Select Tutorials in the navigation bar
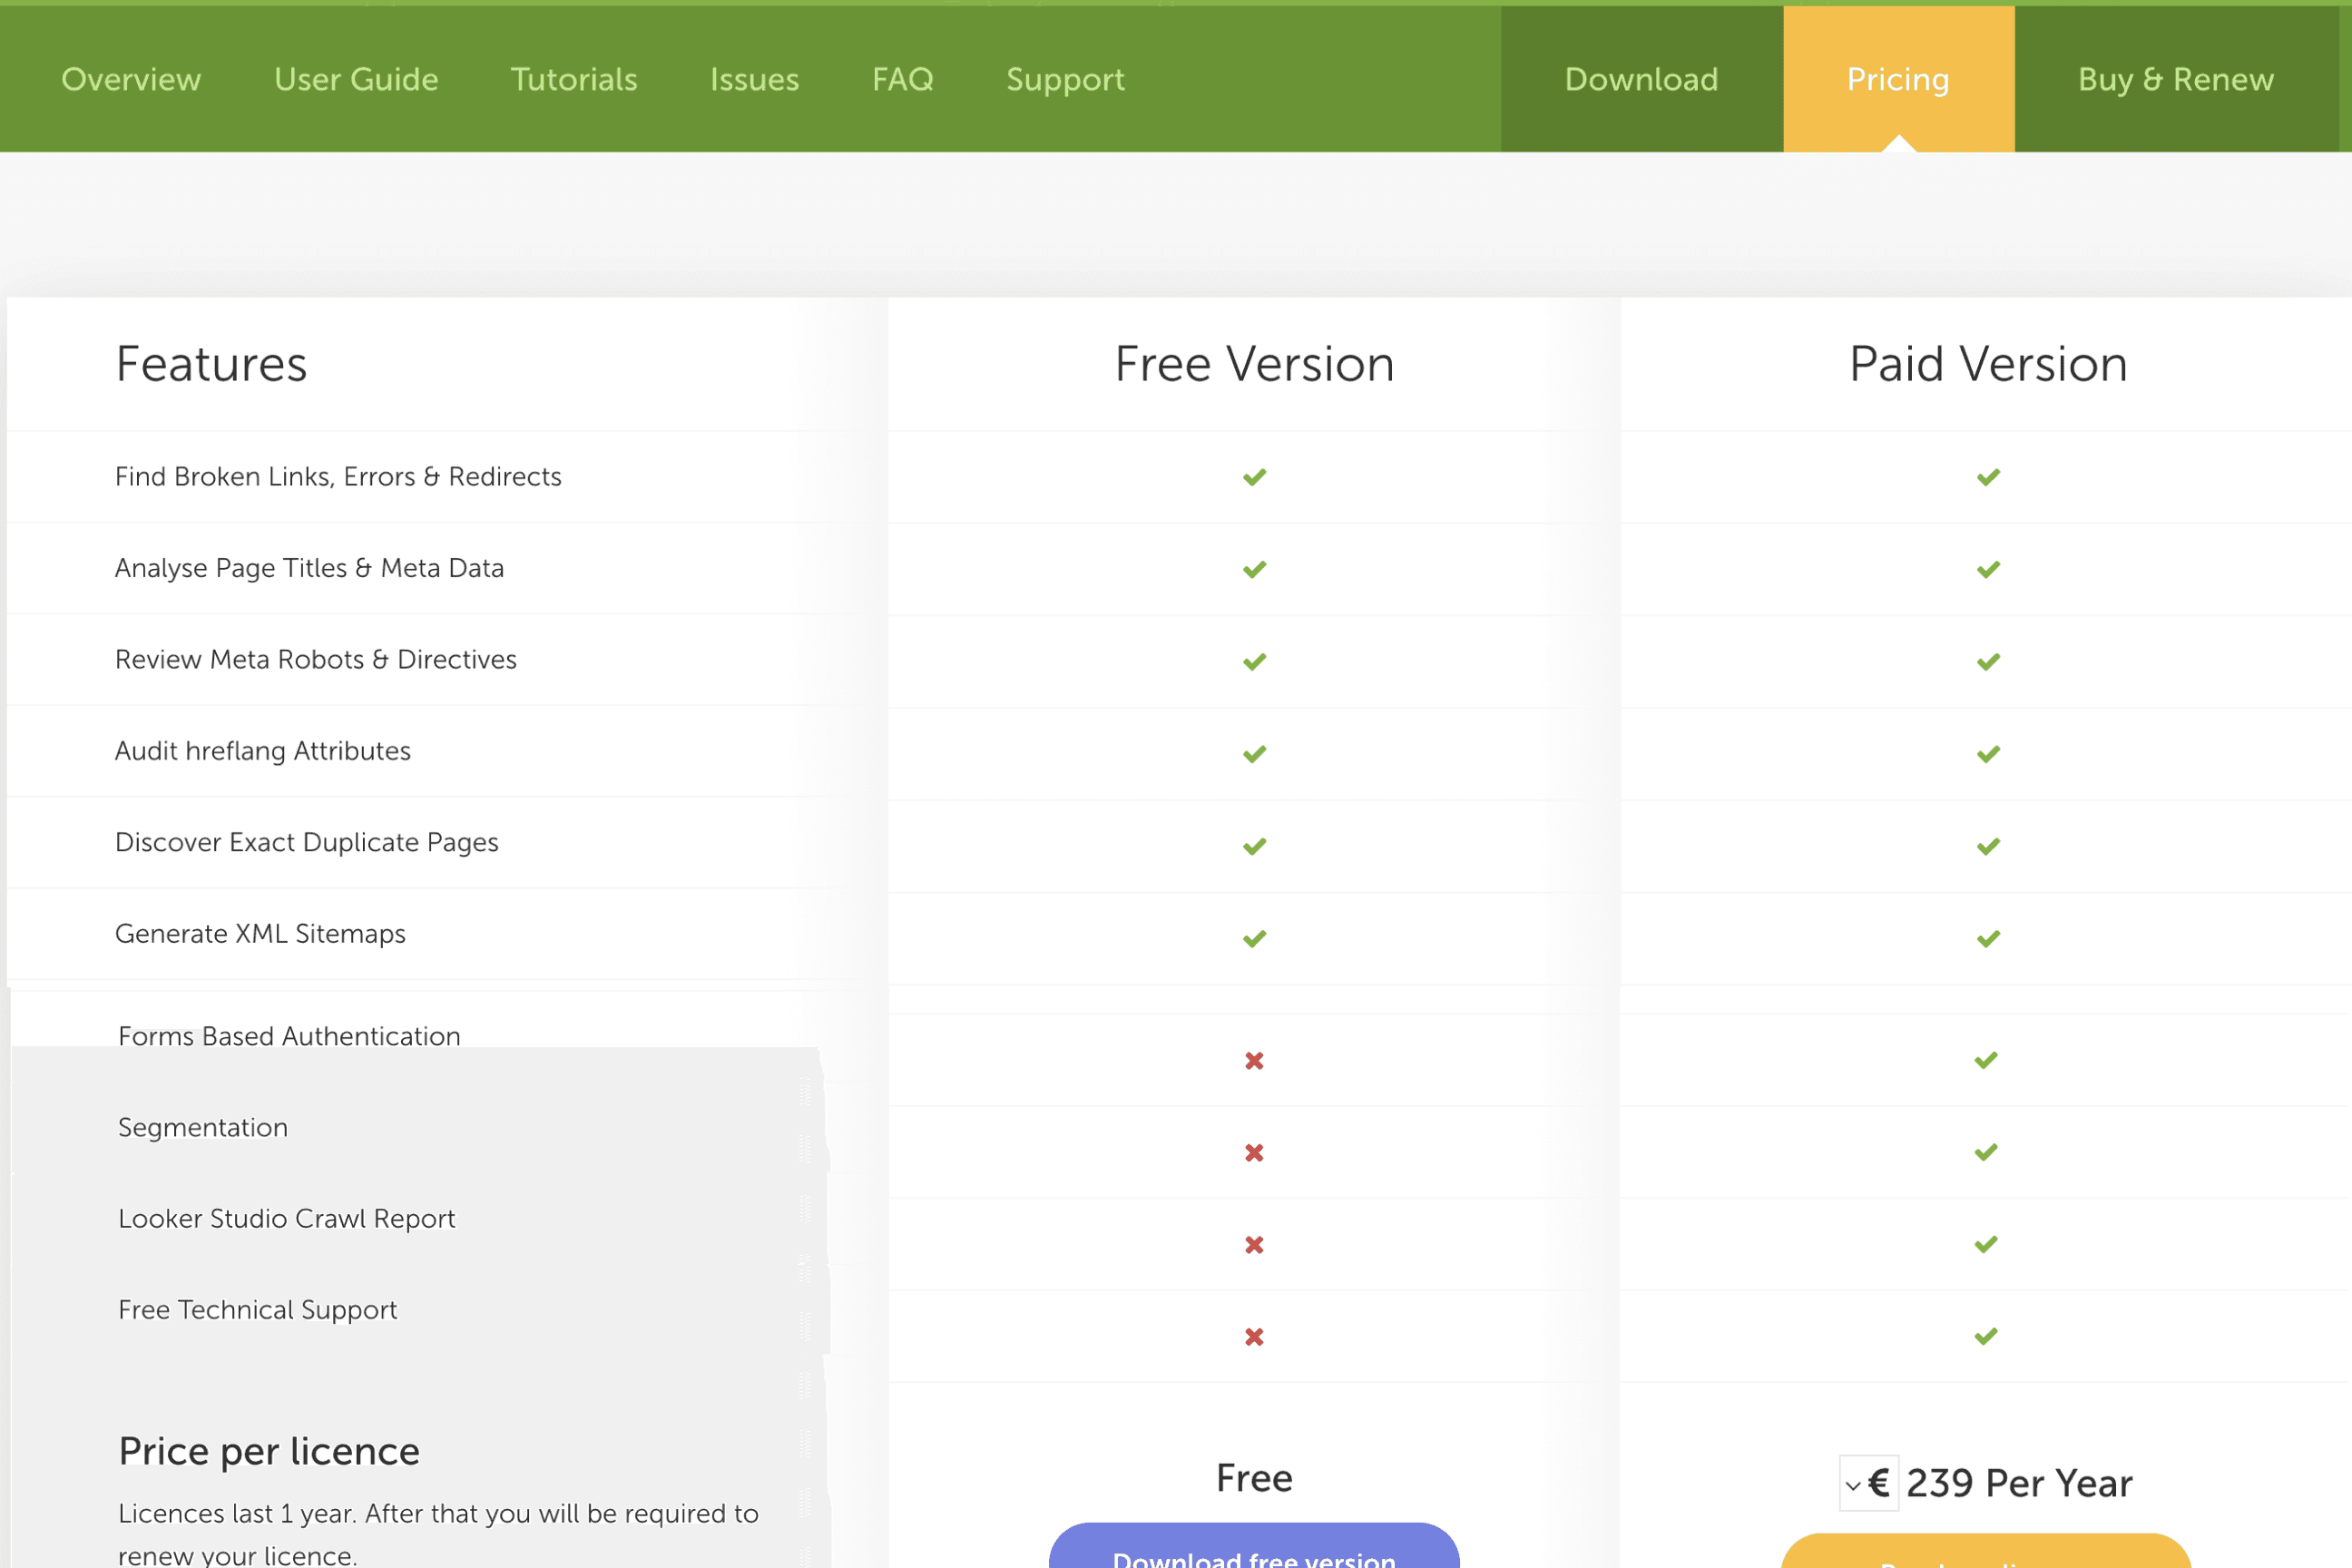This screenshot has height=1568, width=2352. coord(573,79)
